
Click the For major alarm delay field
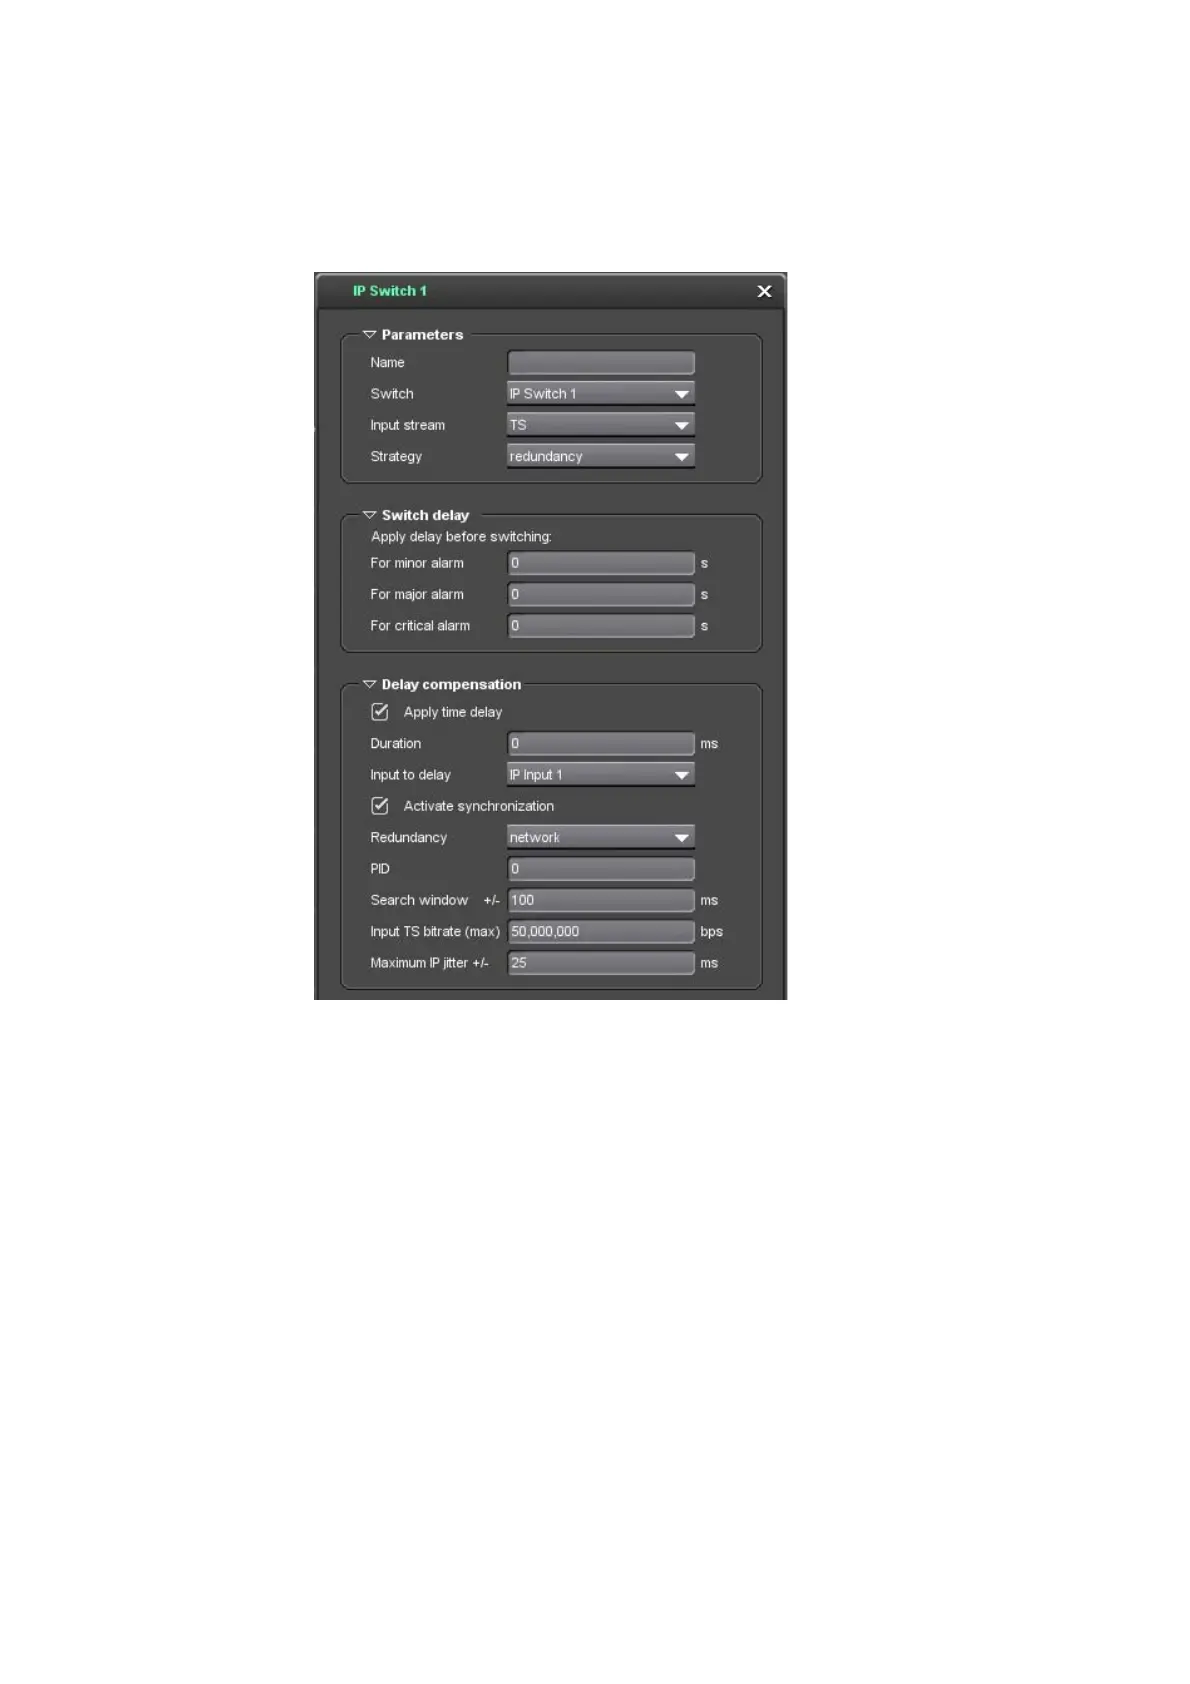[x=601, y=594]
